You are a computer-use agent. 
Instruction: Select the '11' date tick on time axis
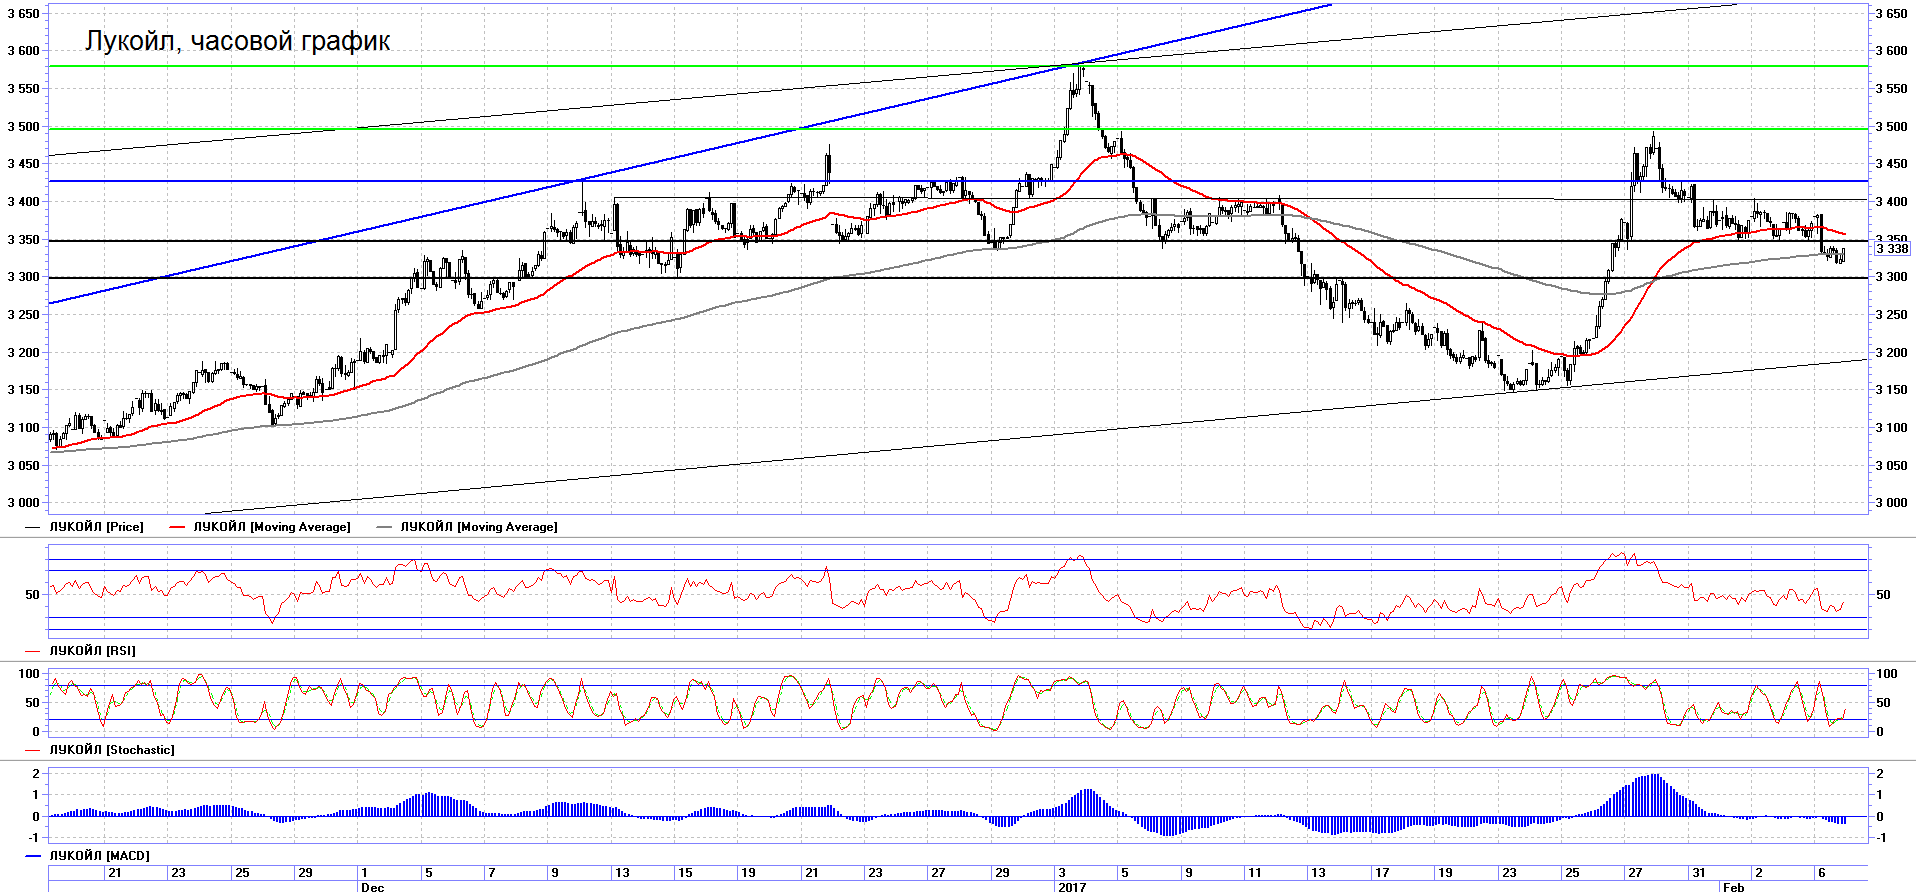click(1255, 873)
